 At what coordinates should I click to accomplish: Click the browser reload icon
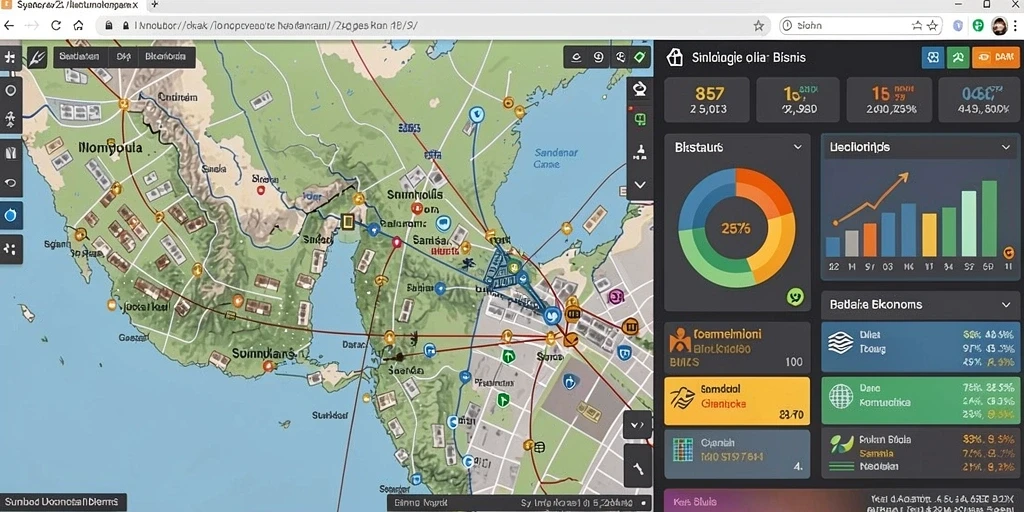coord(56,25)
